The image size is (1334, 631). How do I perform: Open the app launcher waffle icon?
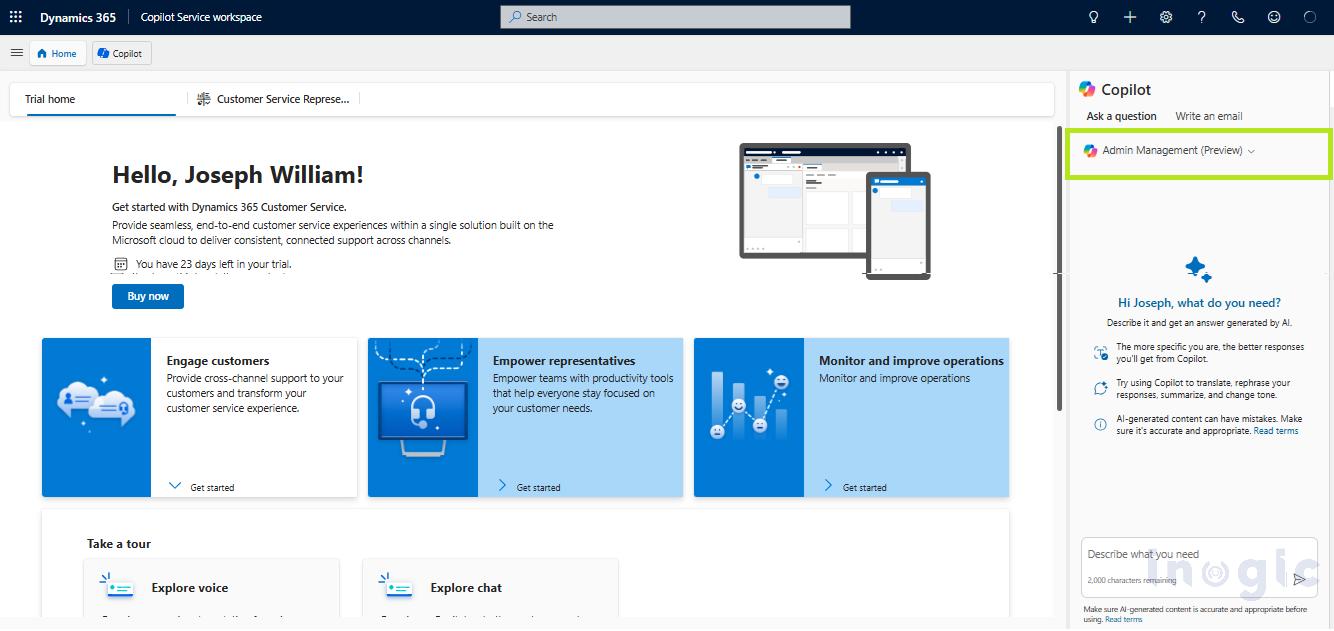click(16, 17)
